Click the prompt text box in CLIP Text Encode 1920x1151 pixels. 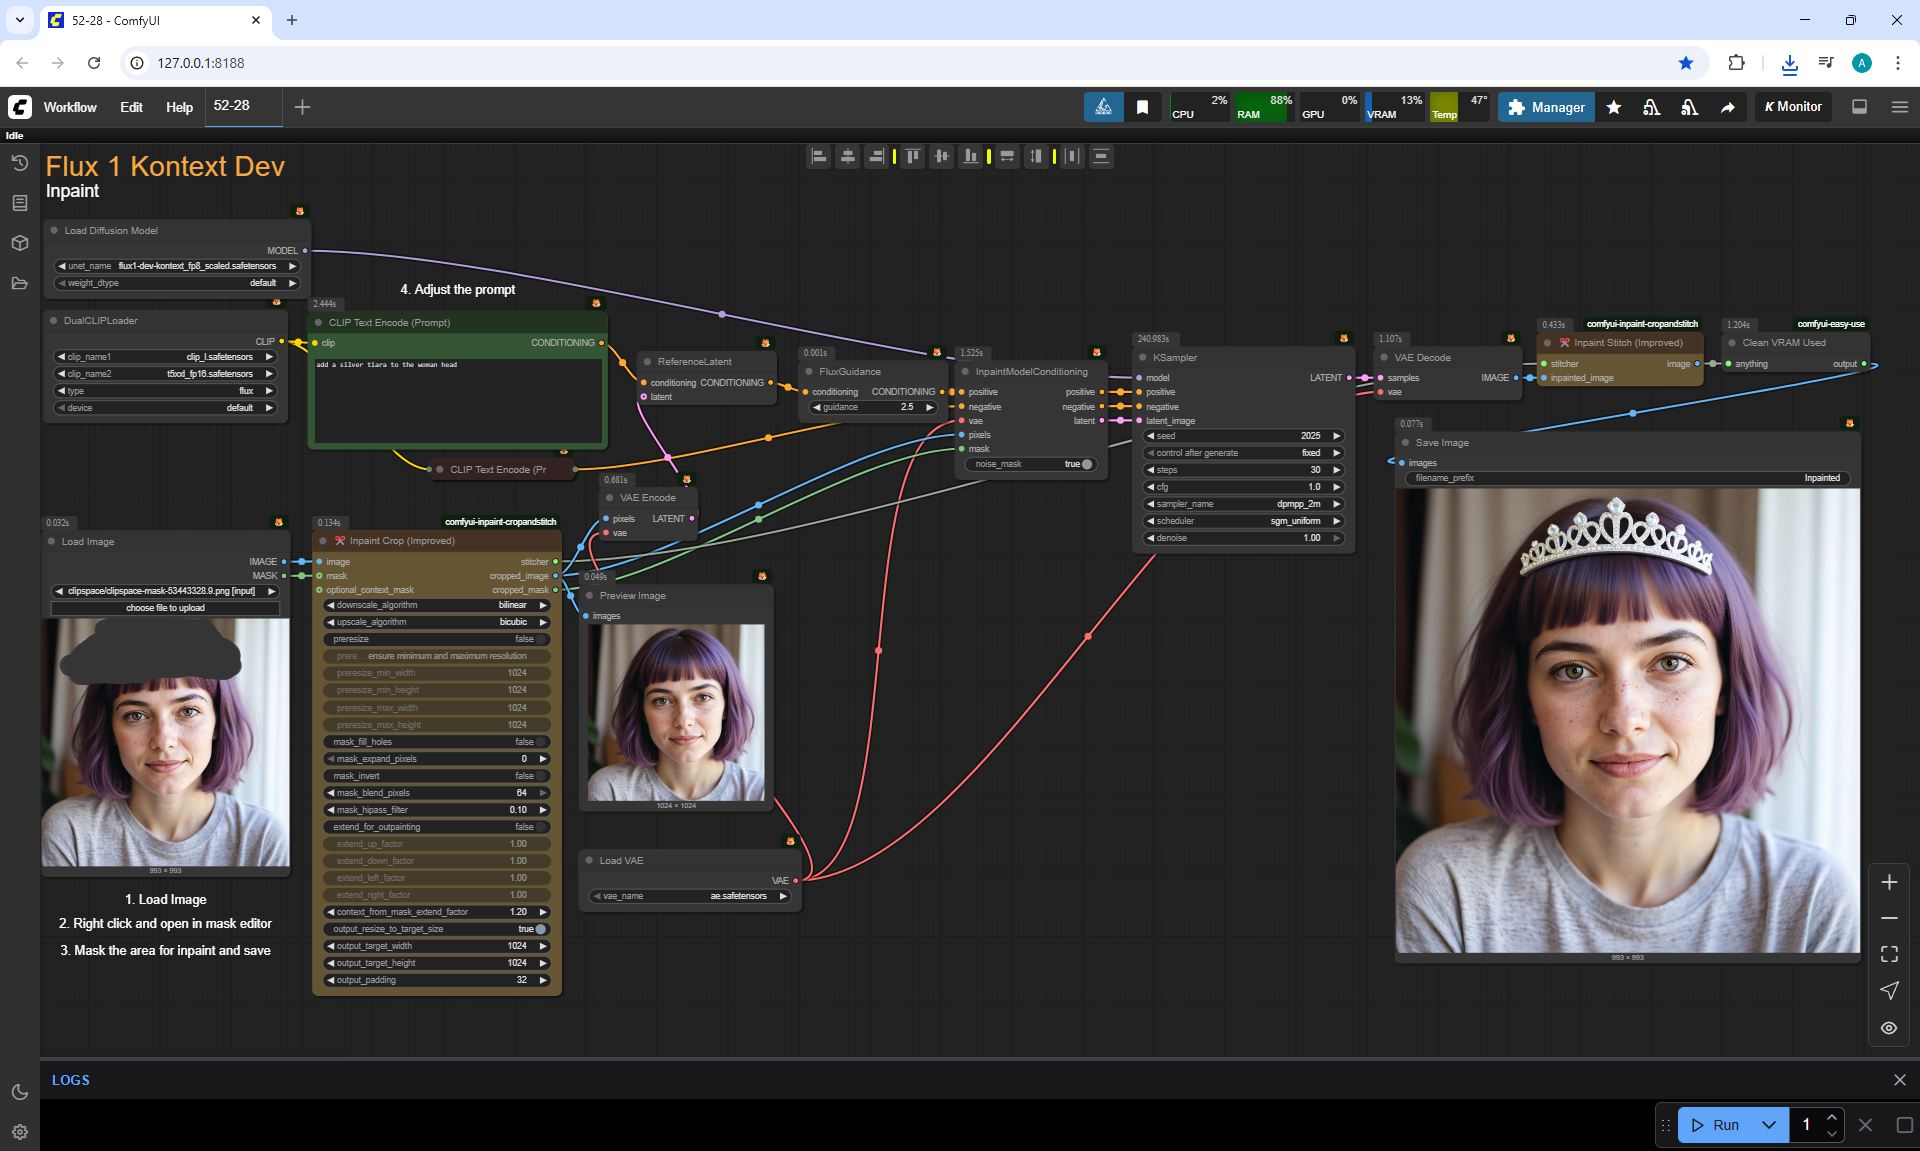tap(458, 400)
